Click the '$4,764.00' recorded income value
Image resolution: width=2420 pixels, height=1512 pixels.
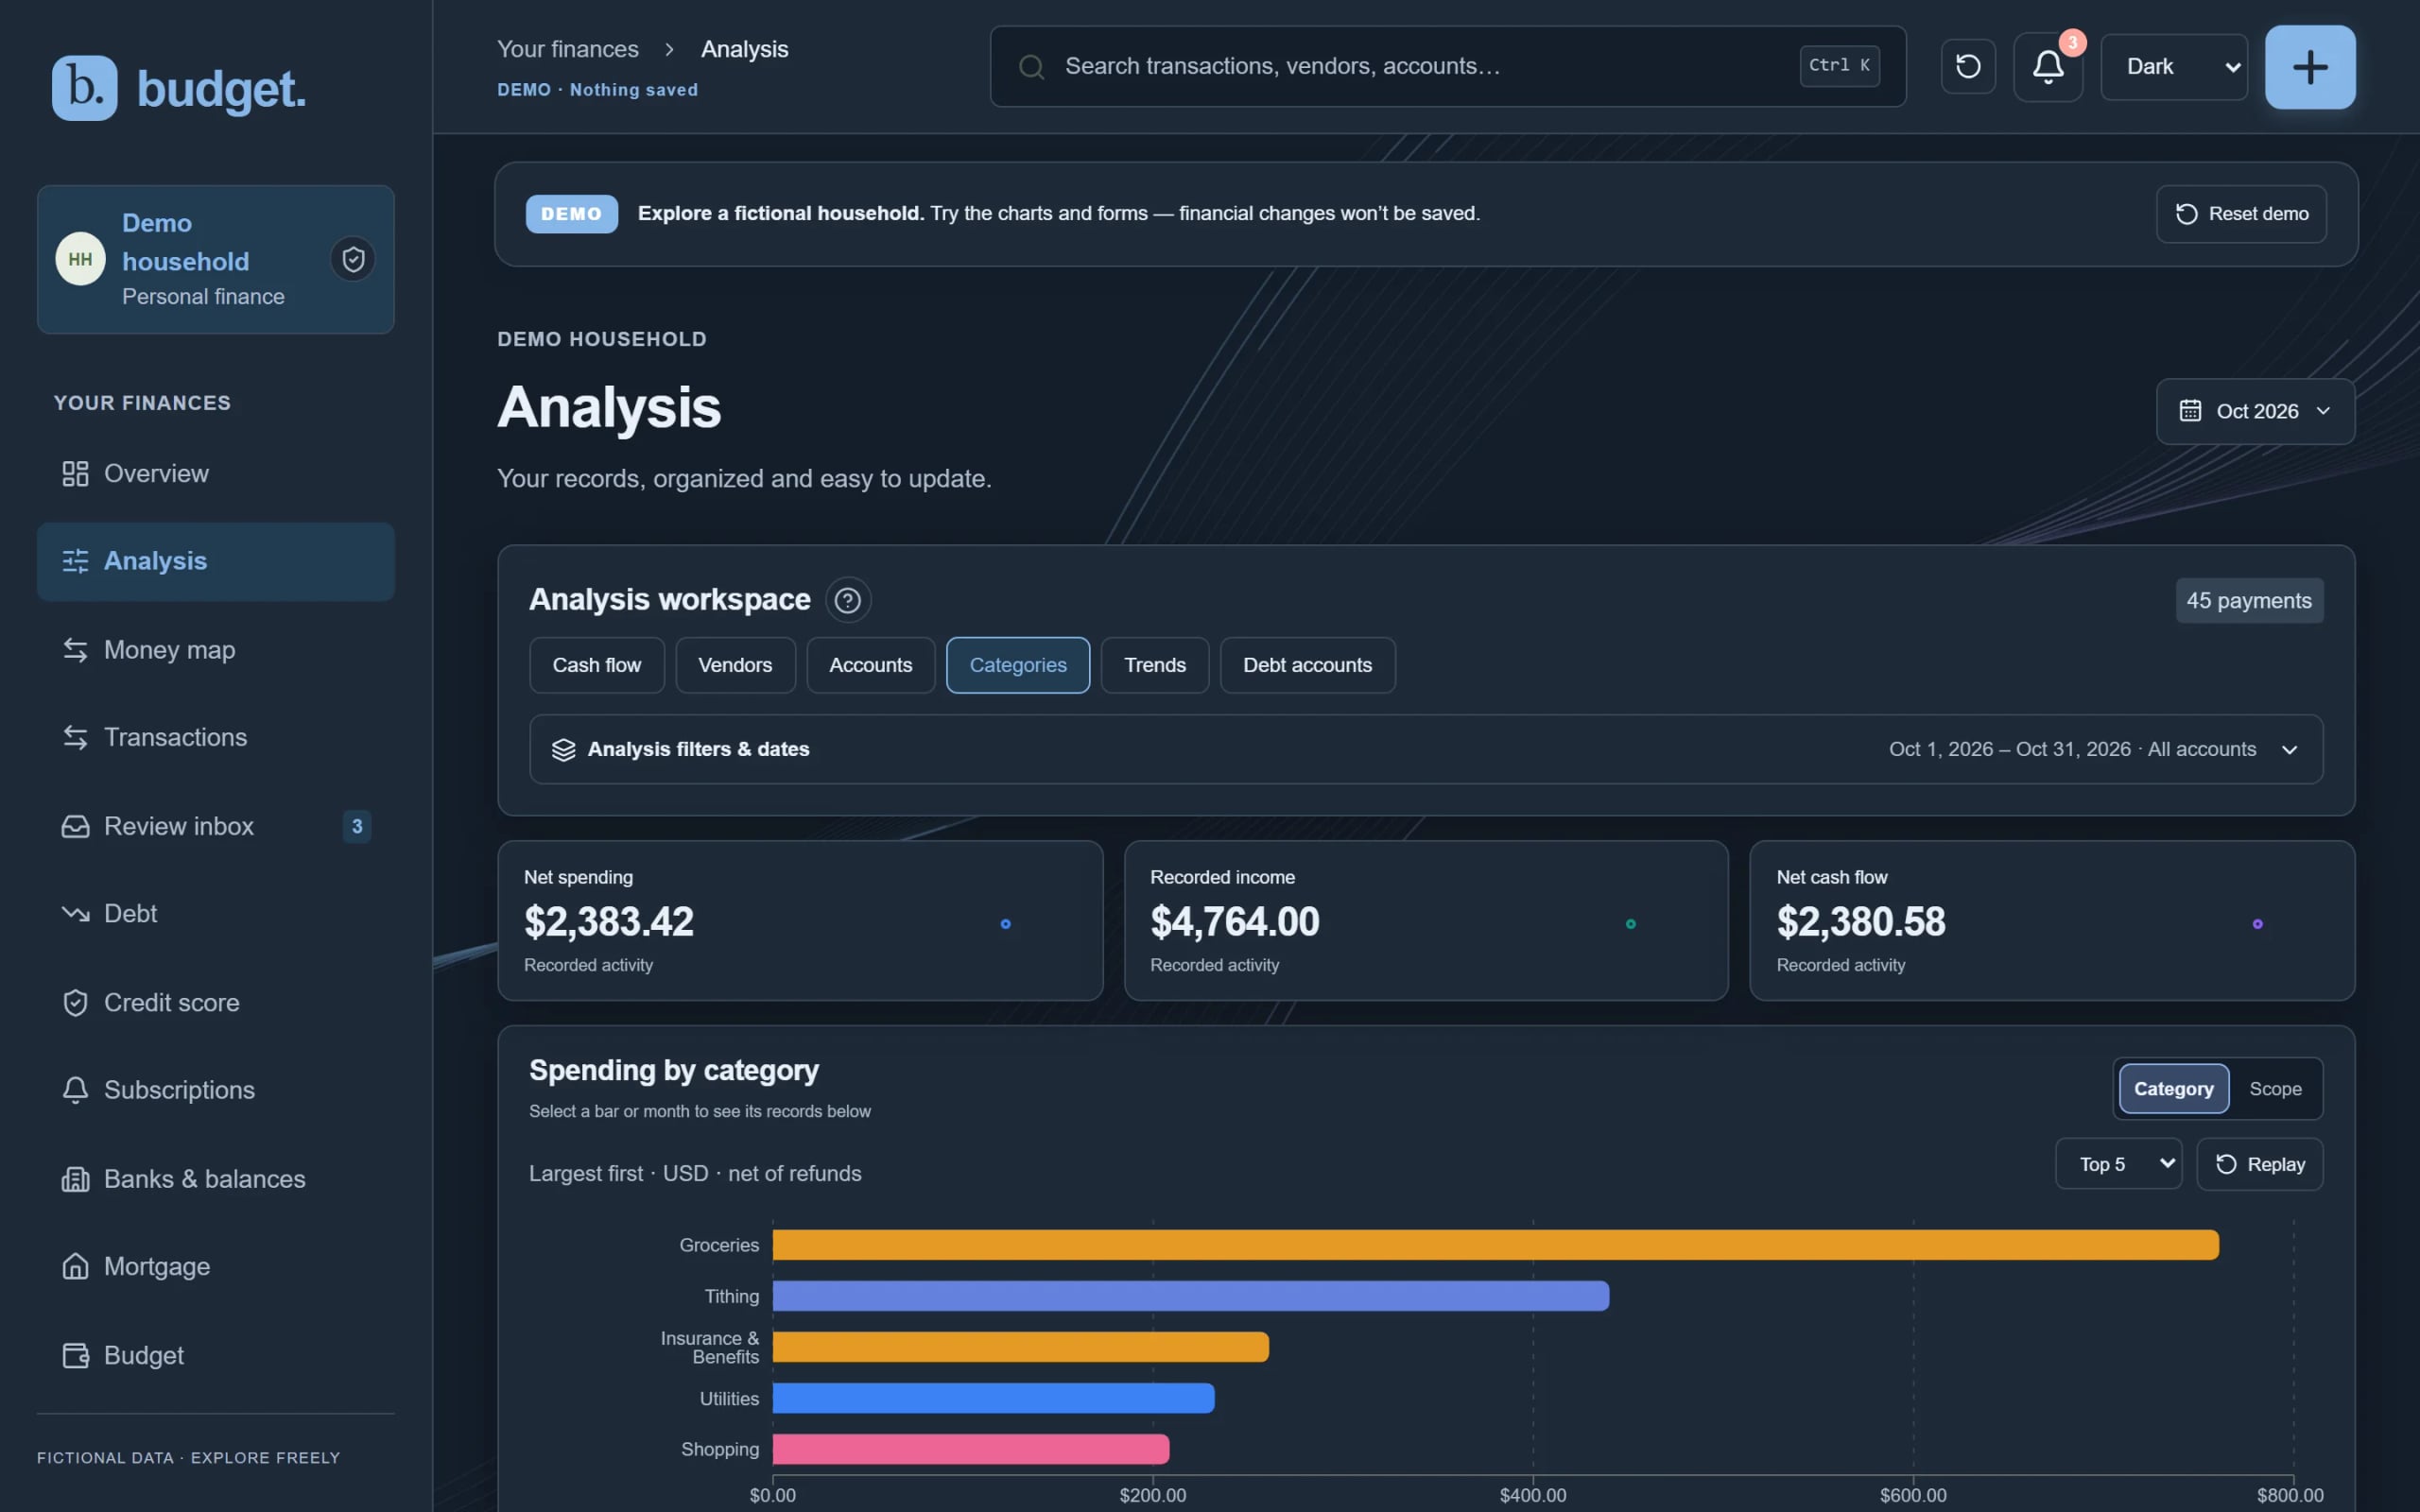tap(1235, 922)
